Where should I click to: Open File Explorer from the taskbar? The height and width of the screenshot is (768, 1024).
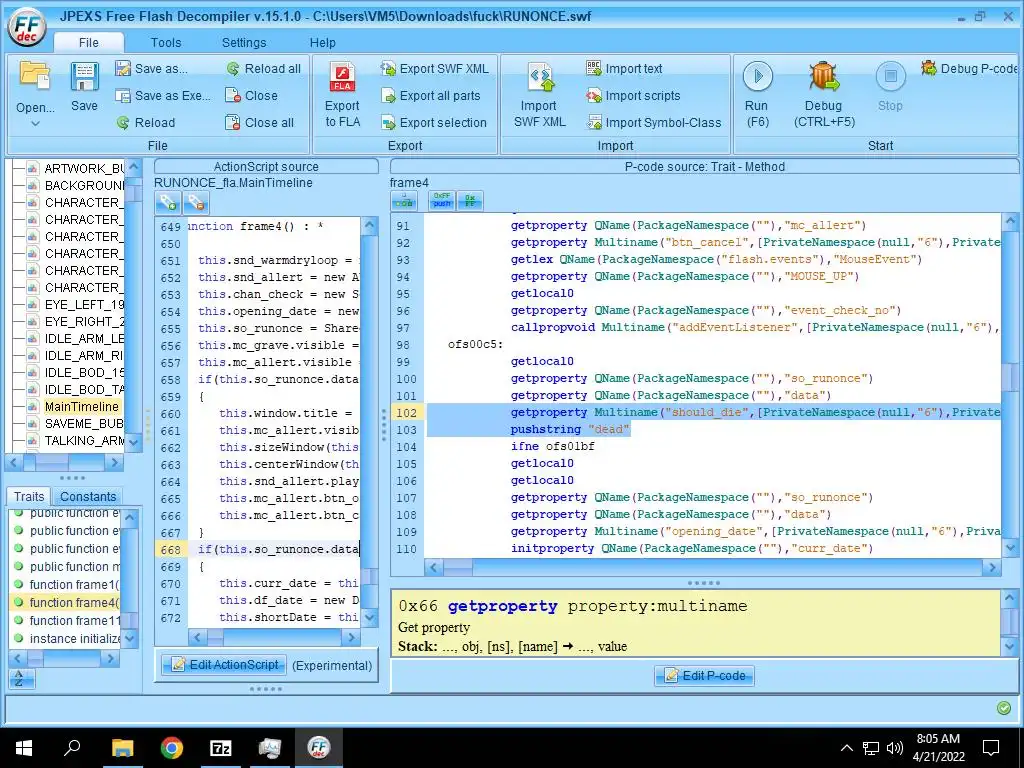coord(122,748)
